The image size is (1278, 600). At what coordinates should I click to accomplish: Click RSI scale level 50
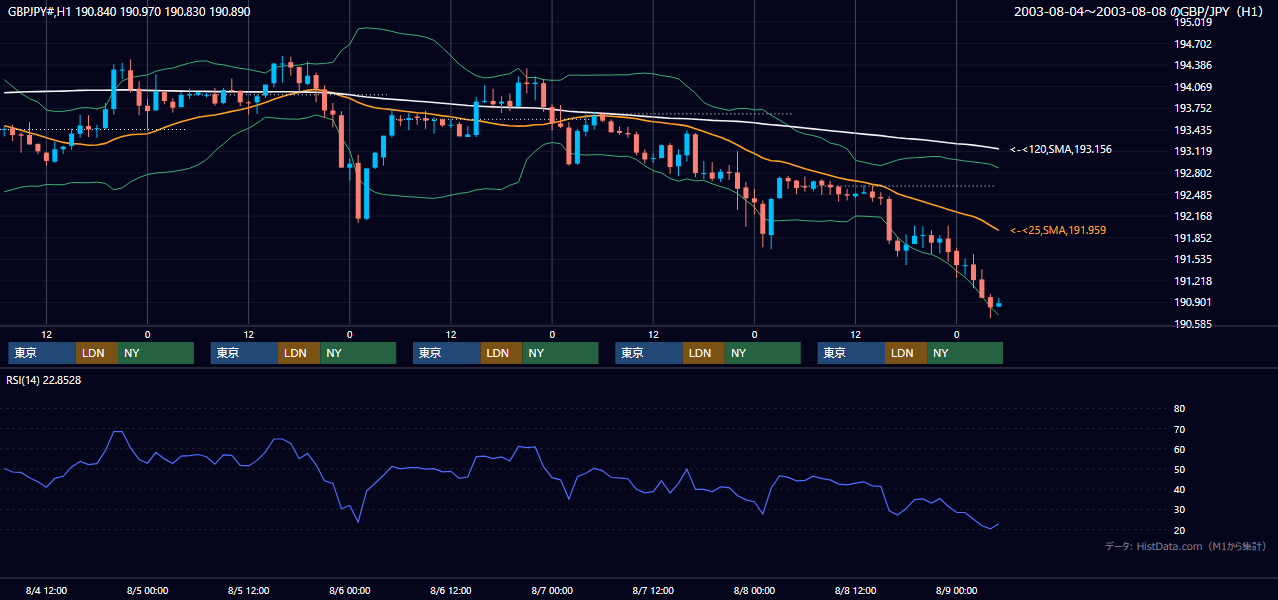[x=1179, y=470]
